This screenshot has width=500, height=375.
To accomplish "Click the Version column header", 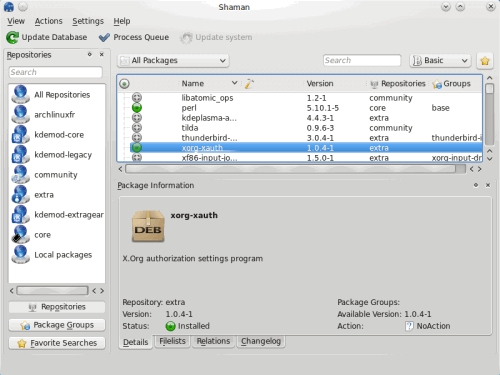I will coord(320,84).
